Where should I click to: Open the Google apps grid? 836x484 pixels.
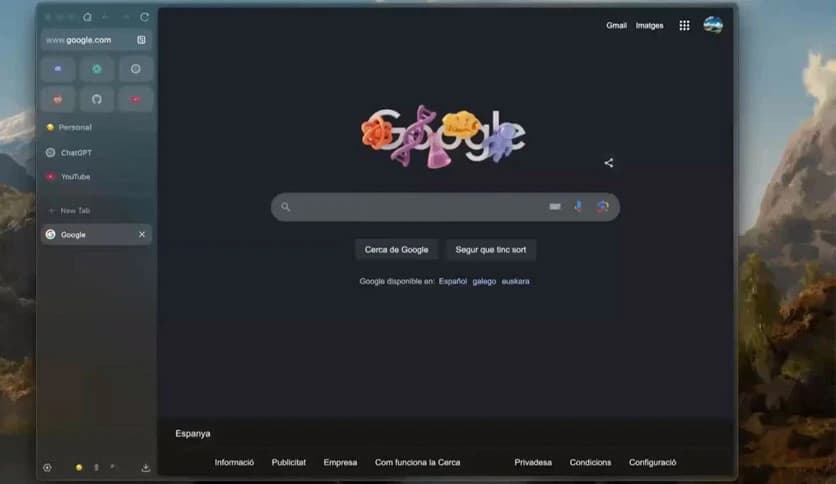685,25
